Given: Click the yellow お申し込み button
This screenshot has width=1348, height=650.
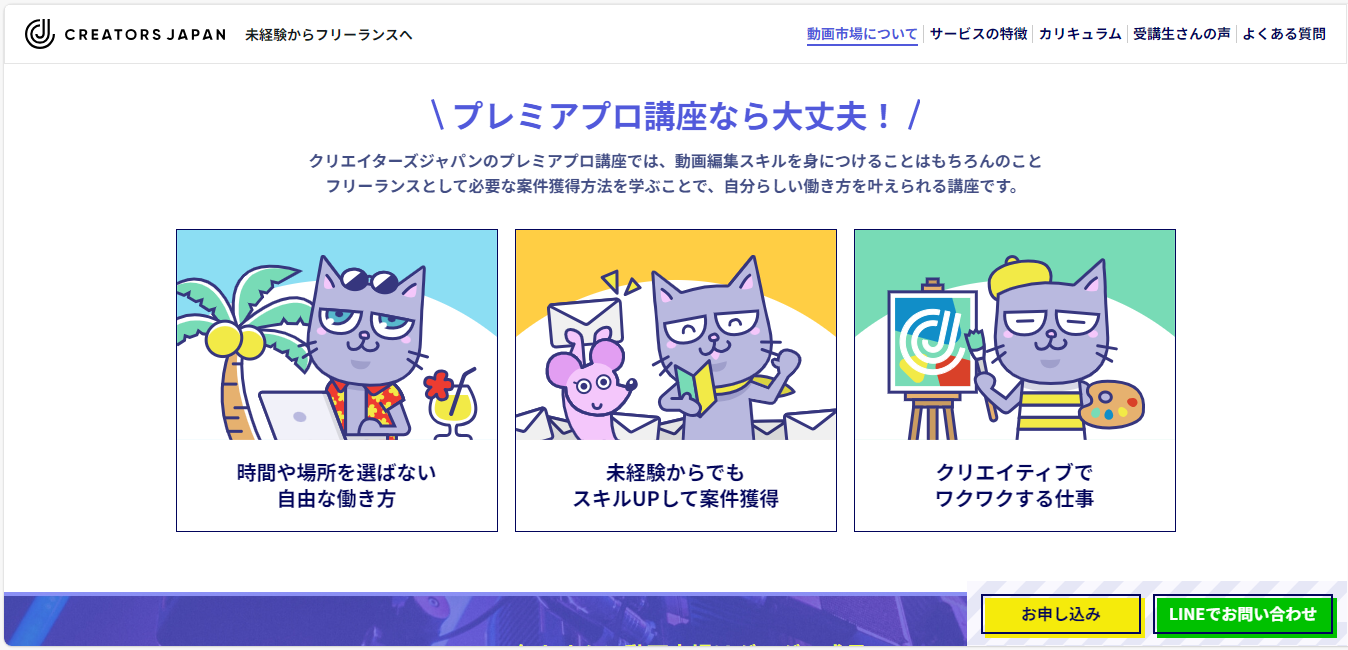Looking at the screenshot, I should click(x=1061, y=614).
